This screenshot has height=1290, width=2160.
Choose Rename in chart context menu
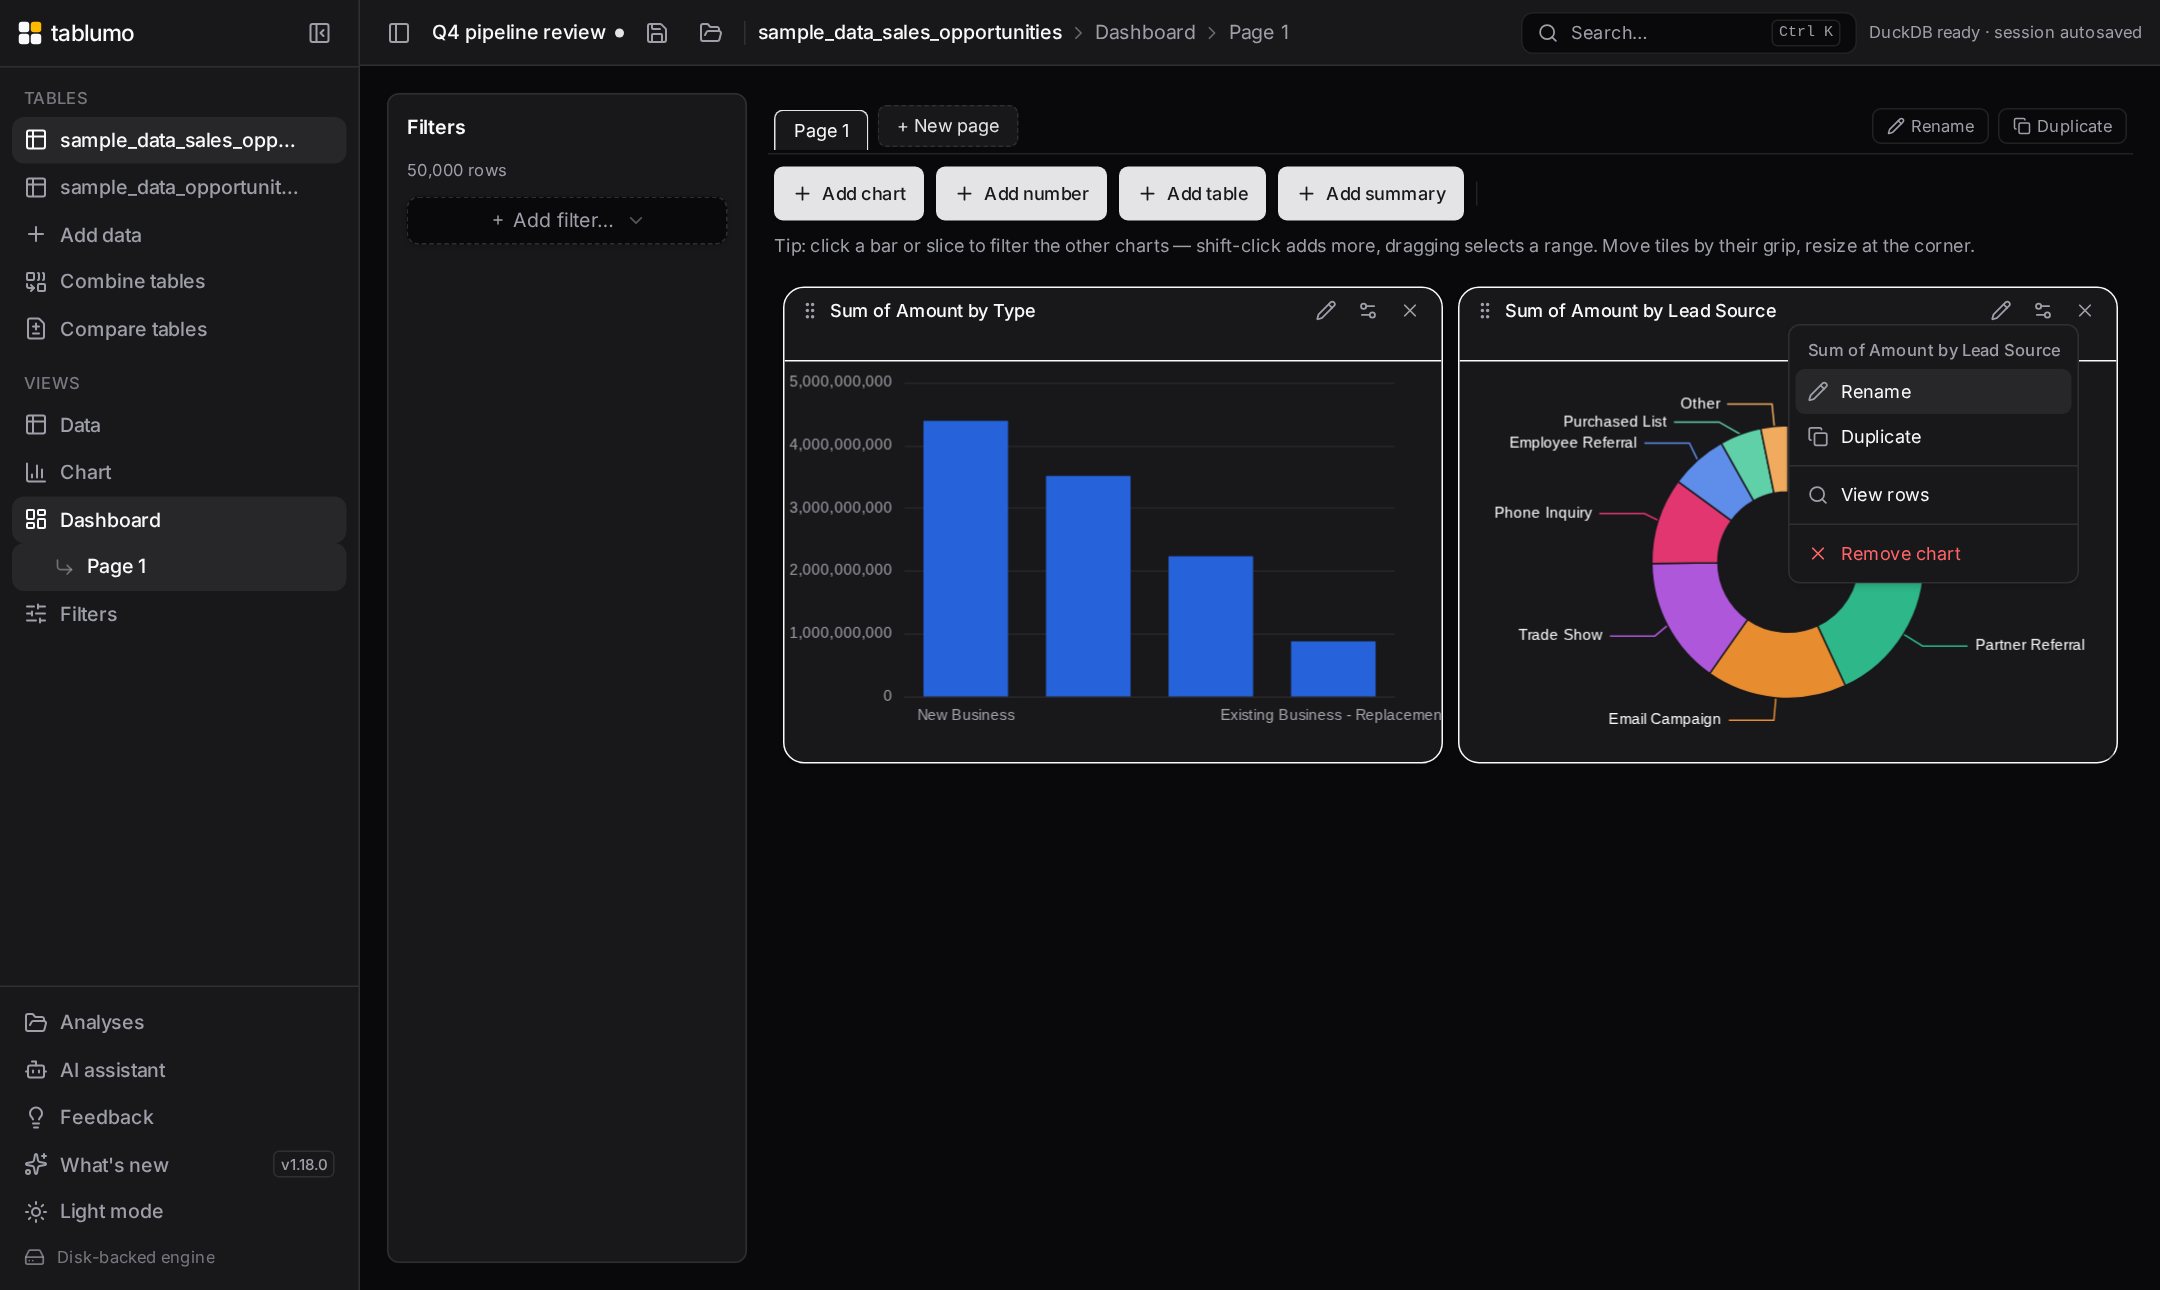pos(1933,392)
